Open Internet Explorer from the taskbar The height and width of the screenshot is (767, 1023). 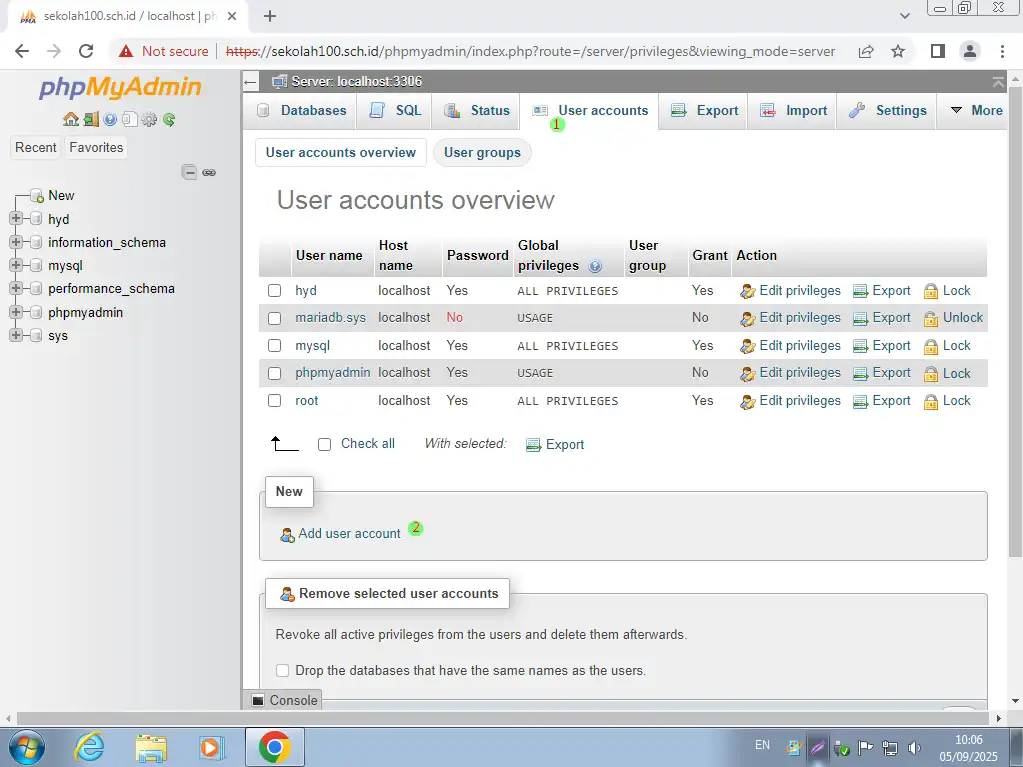tap(89, 747)
